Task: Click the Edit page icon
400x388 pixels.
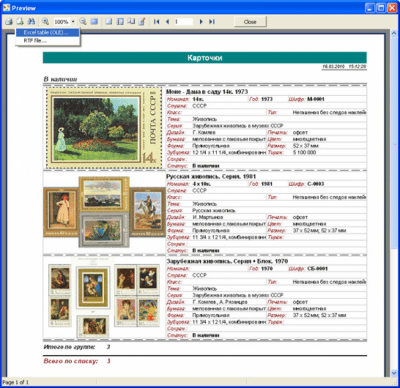Action: pos(142,22)
